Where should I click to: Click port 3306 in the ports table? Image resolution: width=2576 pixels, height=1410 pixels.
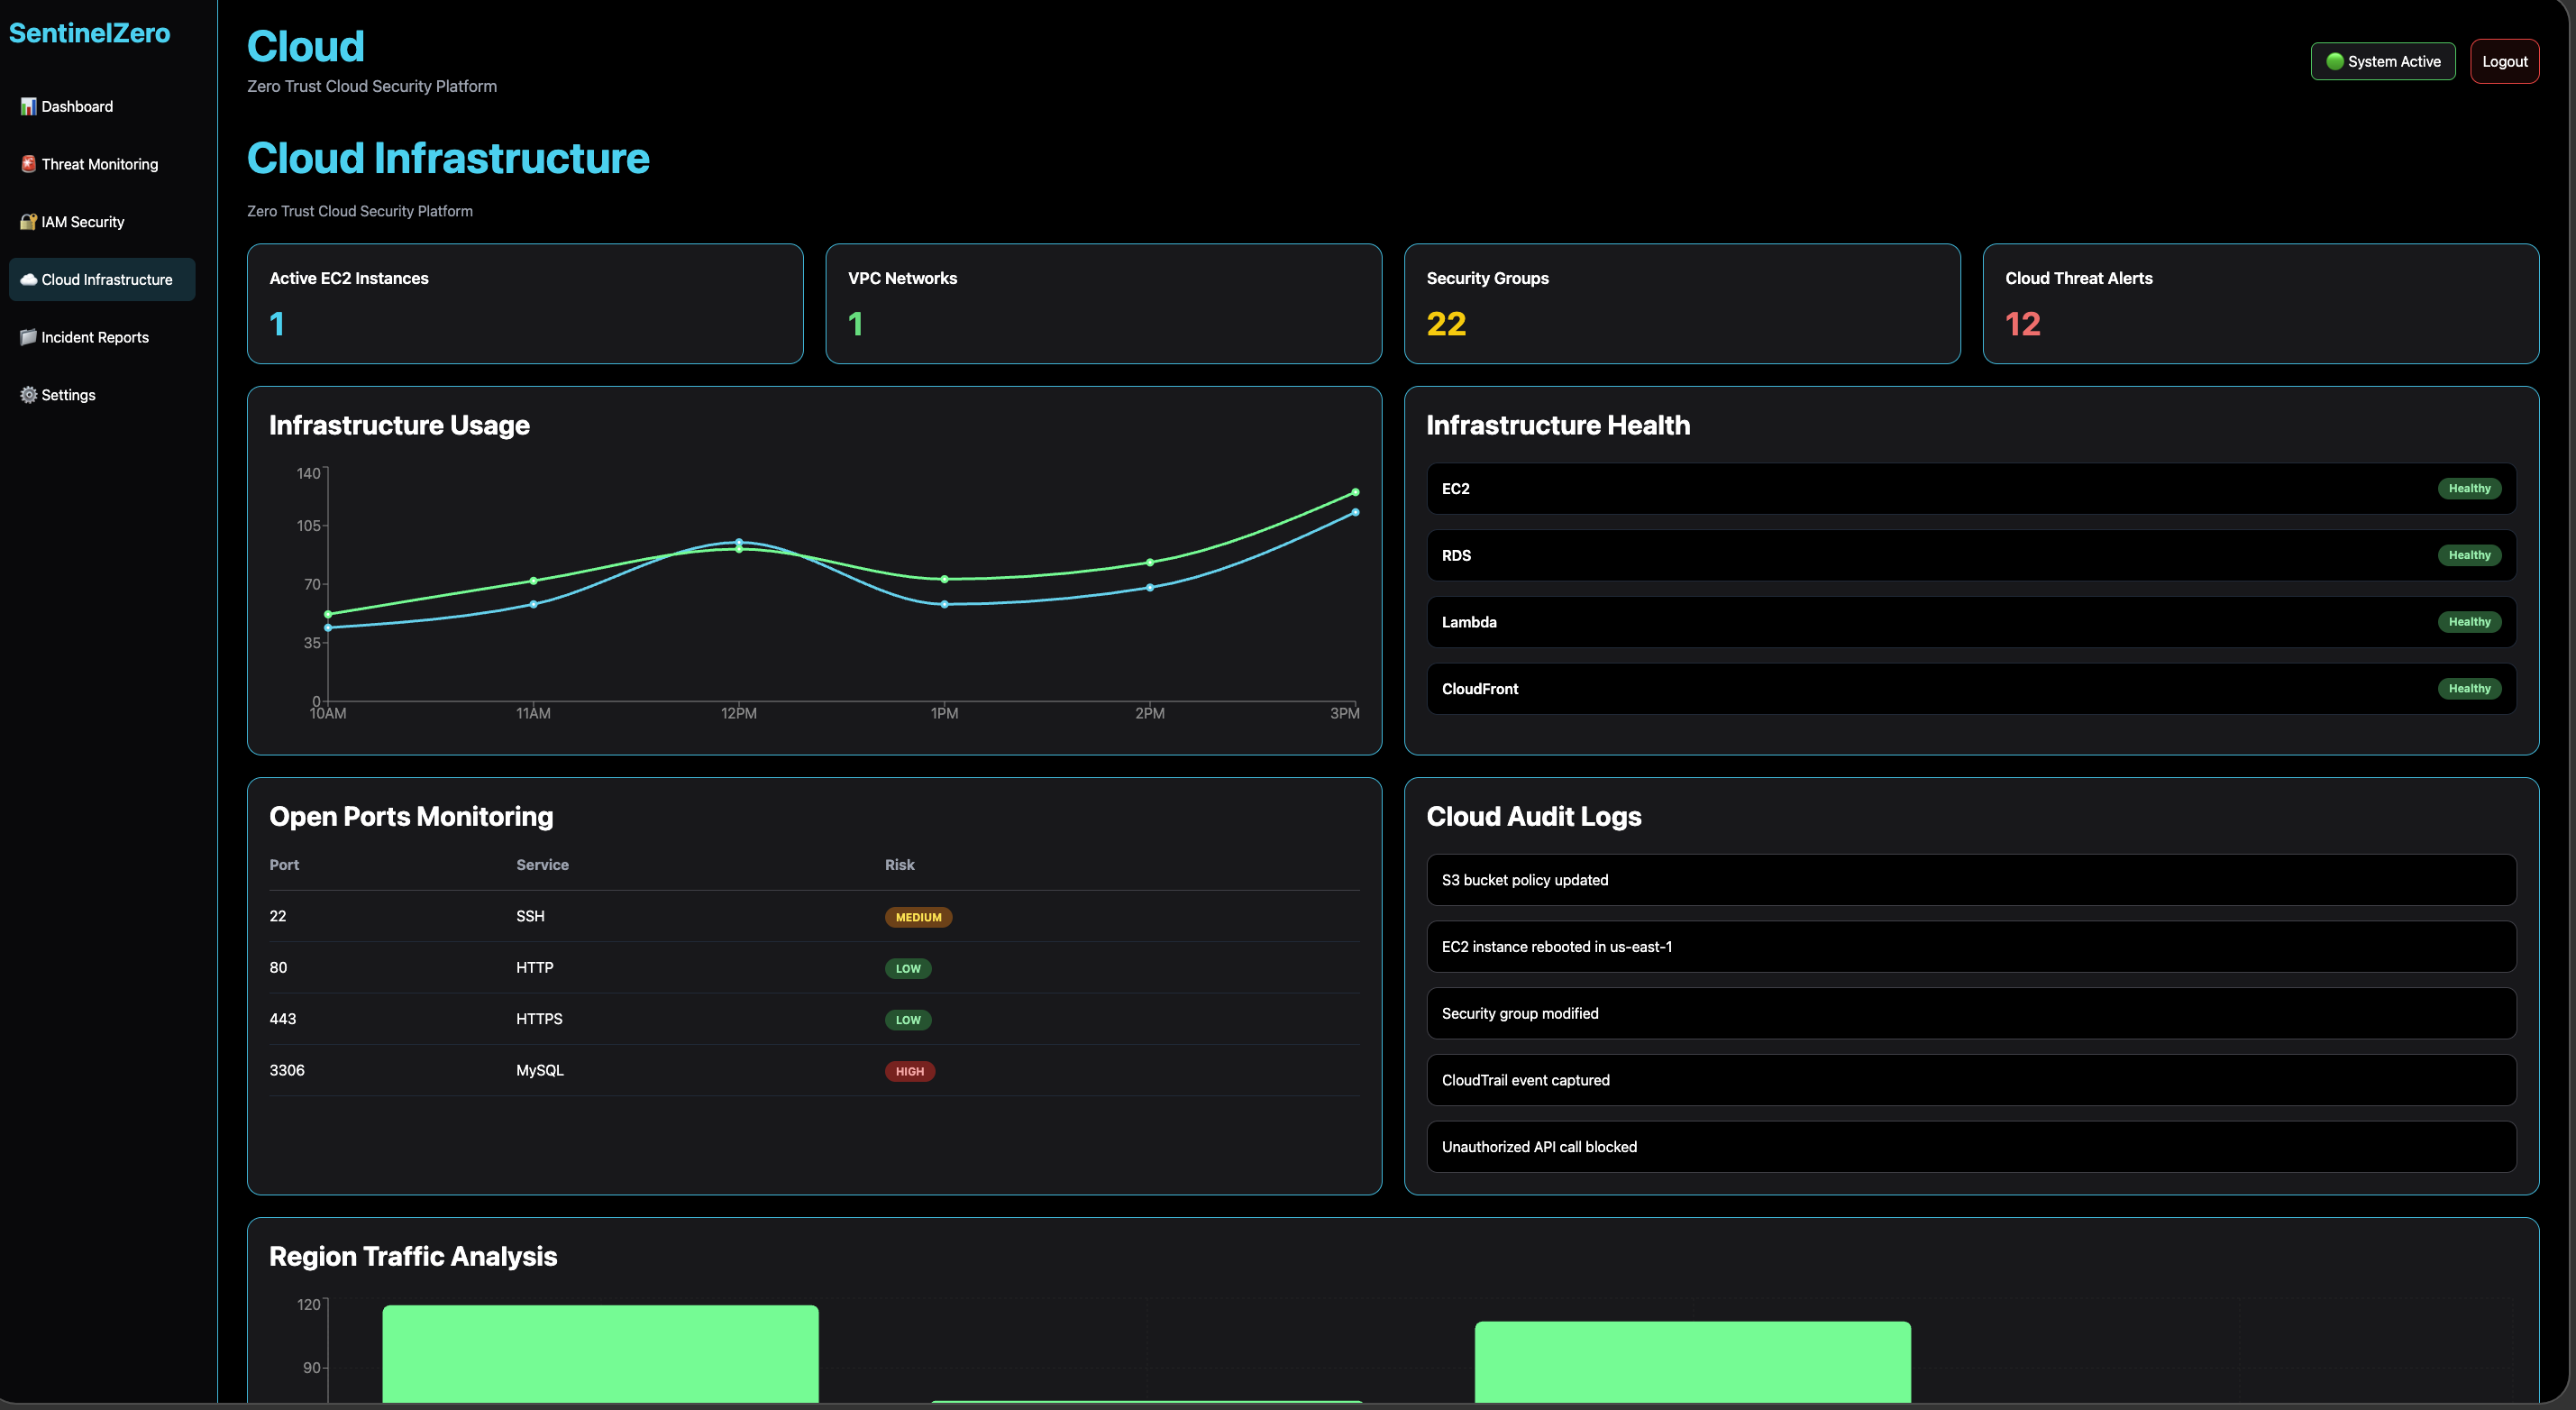coord(287,1070)
